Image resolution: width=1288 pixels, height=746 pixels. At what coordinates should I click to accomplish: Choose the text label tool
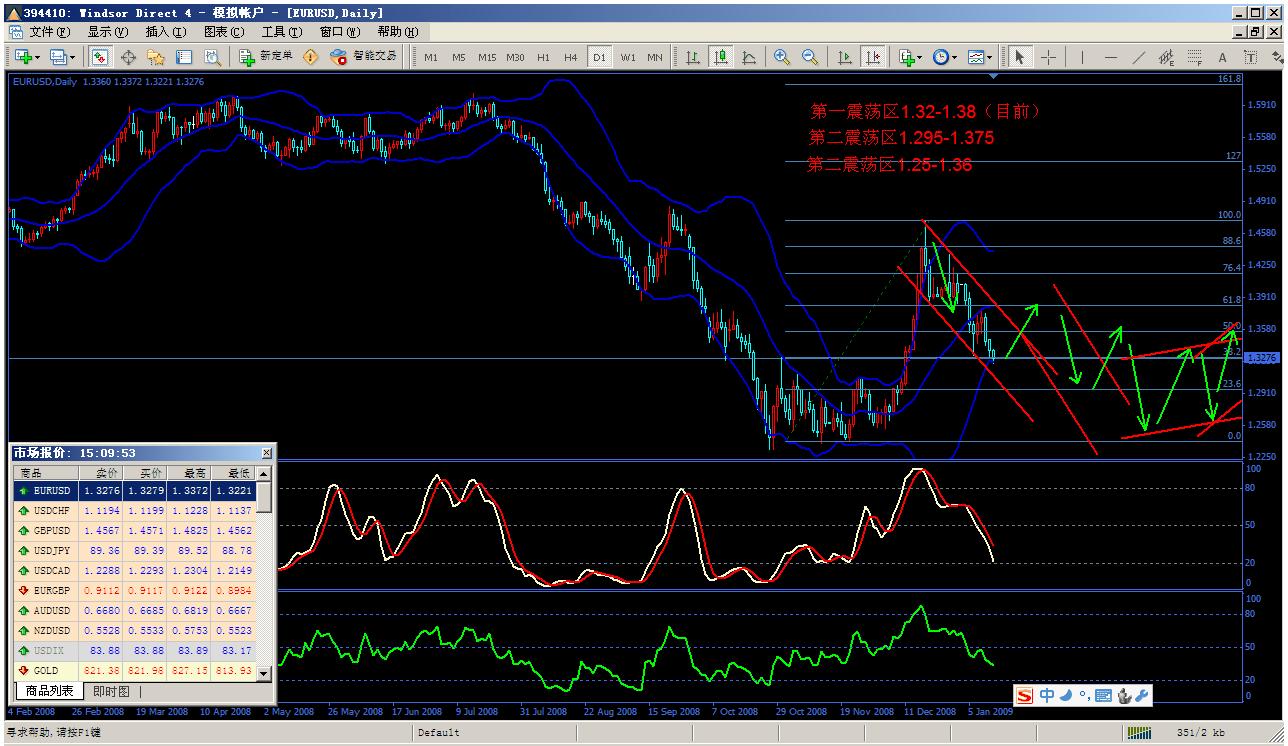[1250, 57]
